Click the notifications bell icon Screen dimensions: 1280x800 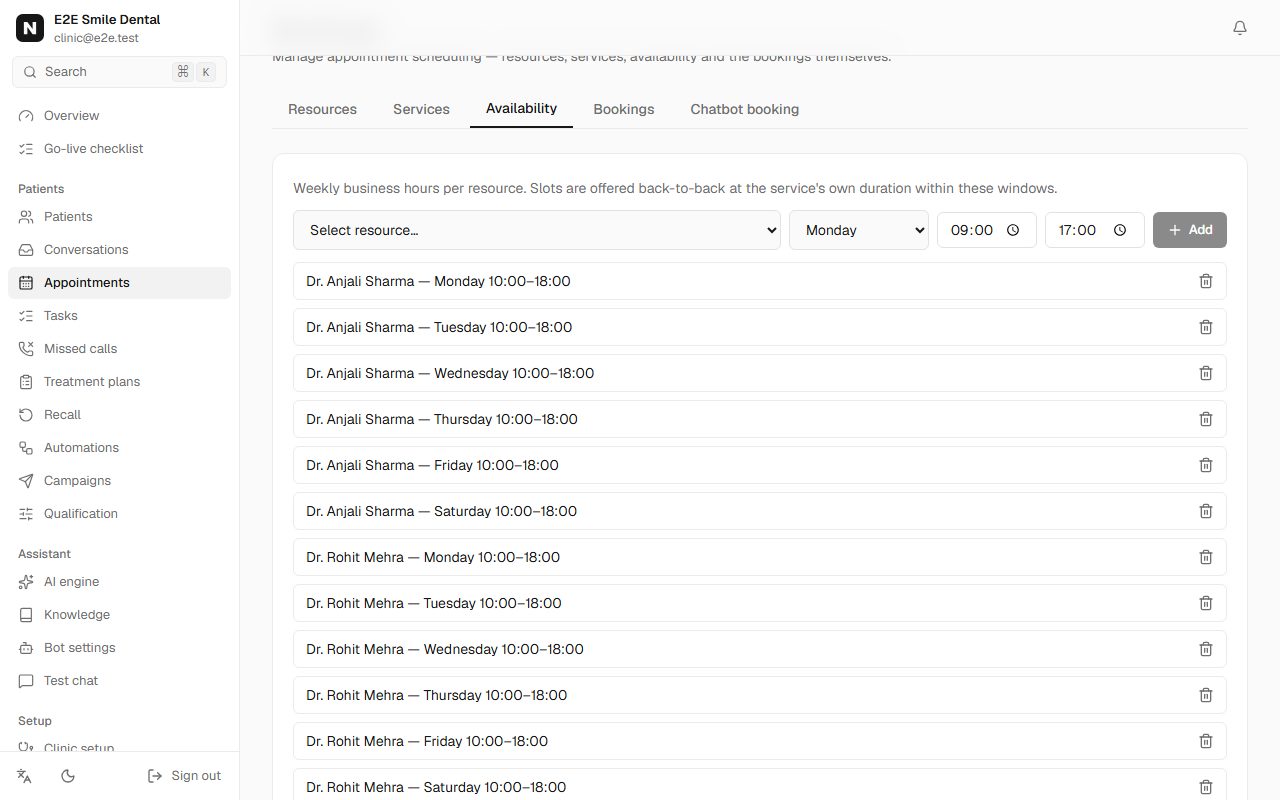point(1240,28)
